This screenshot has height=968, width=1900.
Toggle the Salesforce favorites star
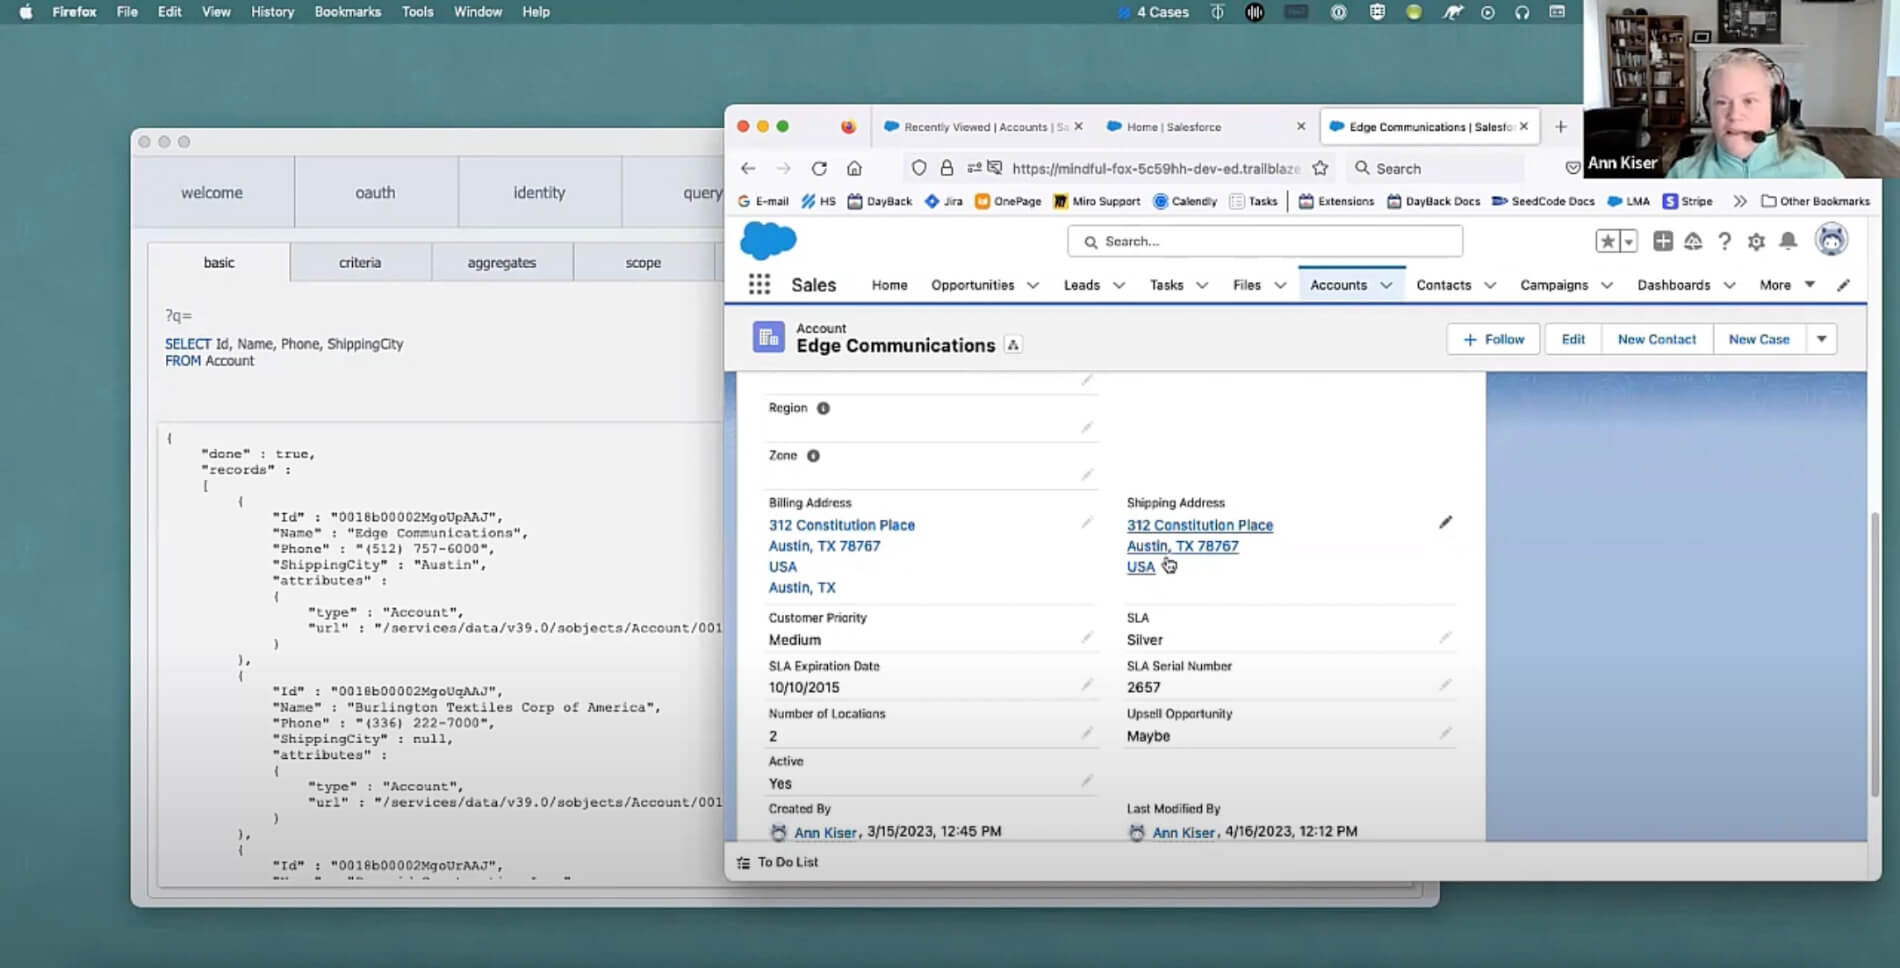point(1607,241)
